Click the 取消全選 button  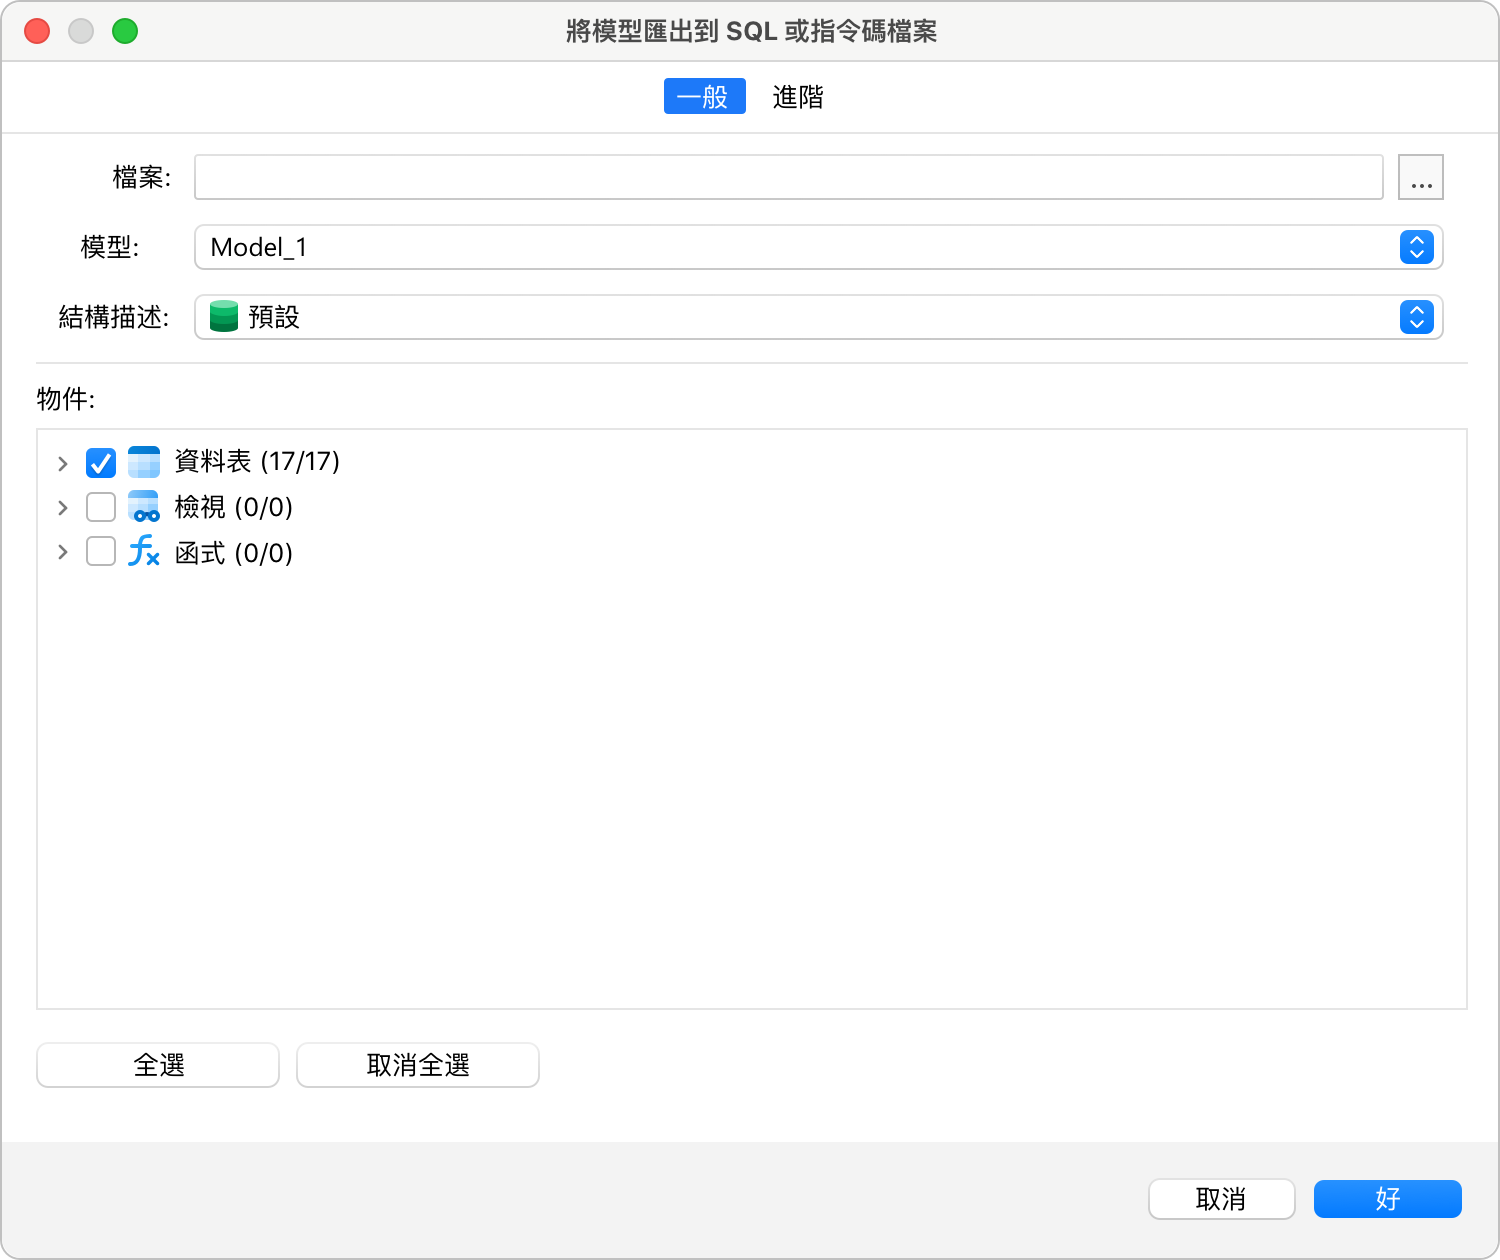click(x=418, y=1065)
